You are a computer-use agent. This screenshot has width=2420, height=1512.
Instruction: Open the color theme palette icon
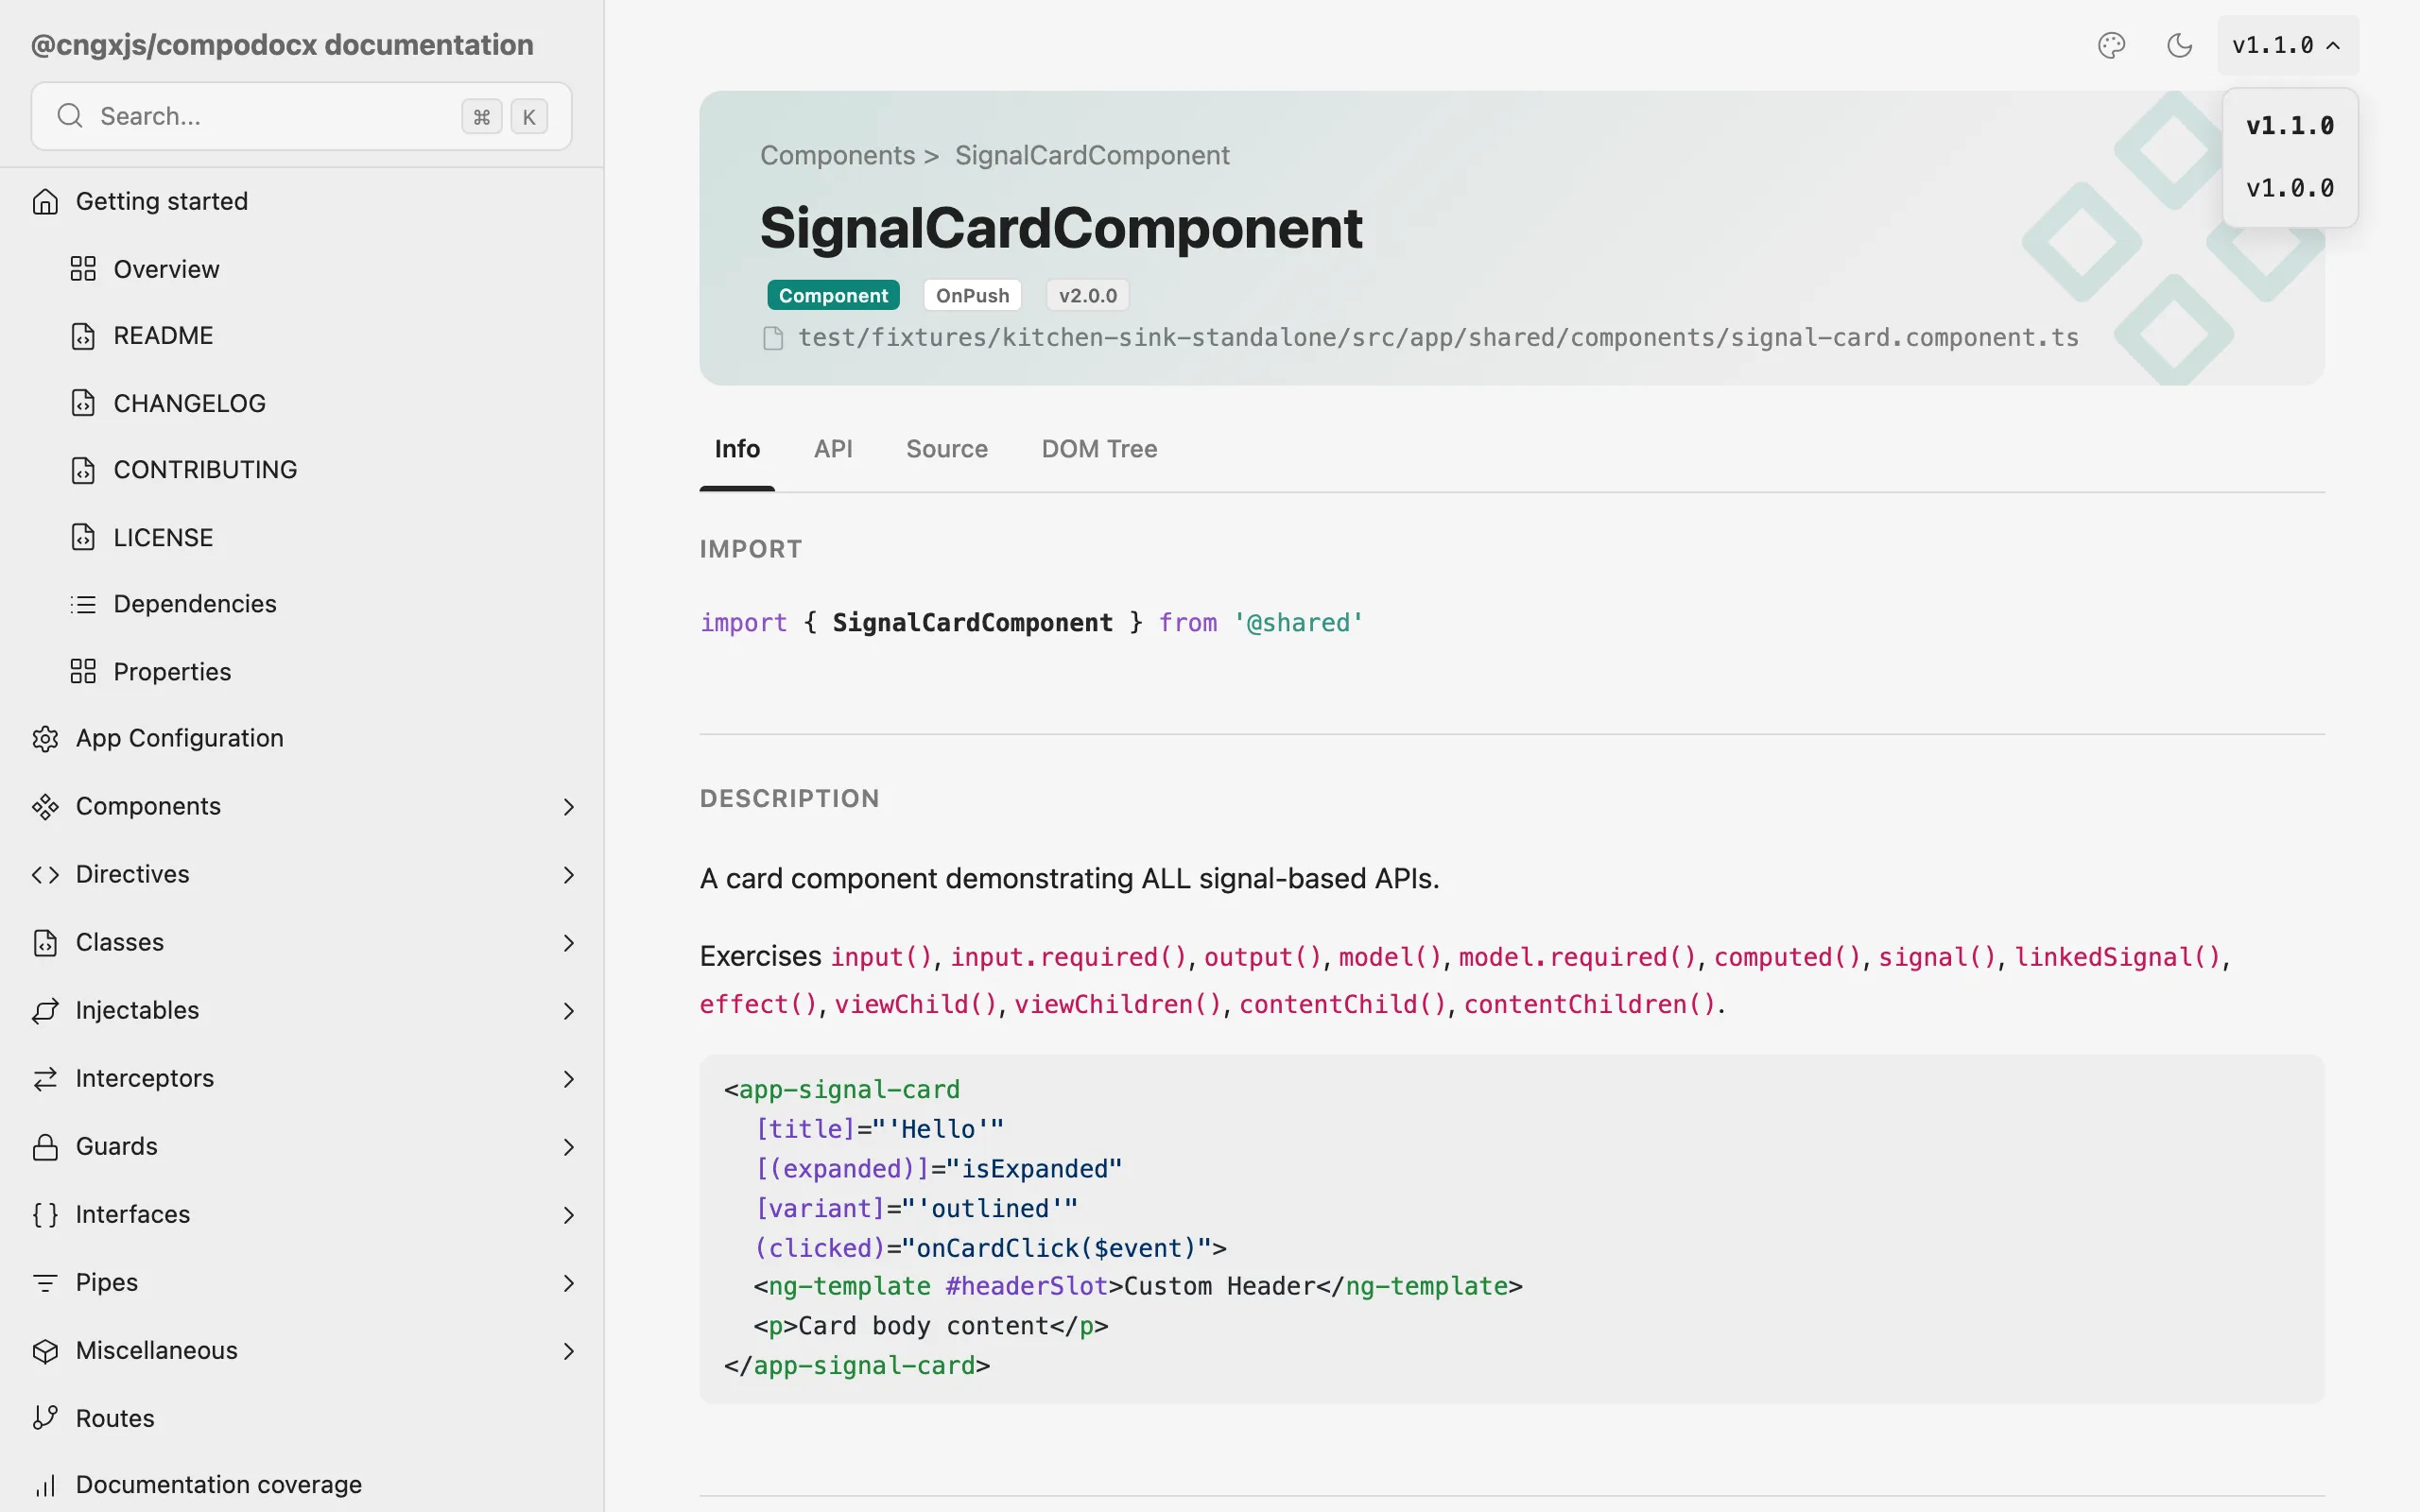2111,45
